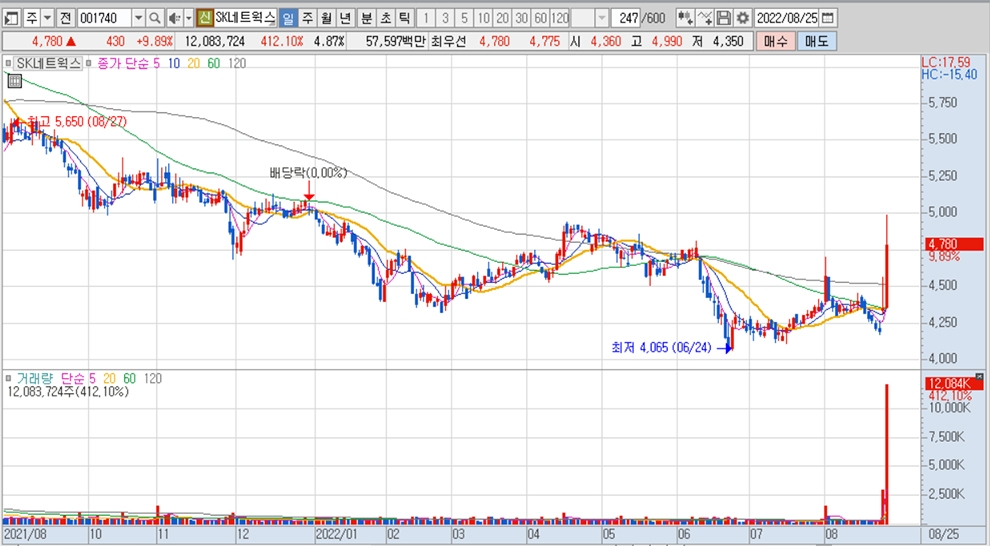
Task: Click the window layout icon at top-left
Action: 11,18
